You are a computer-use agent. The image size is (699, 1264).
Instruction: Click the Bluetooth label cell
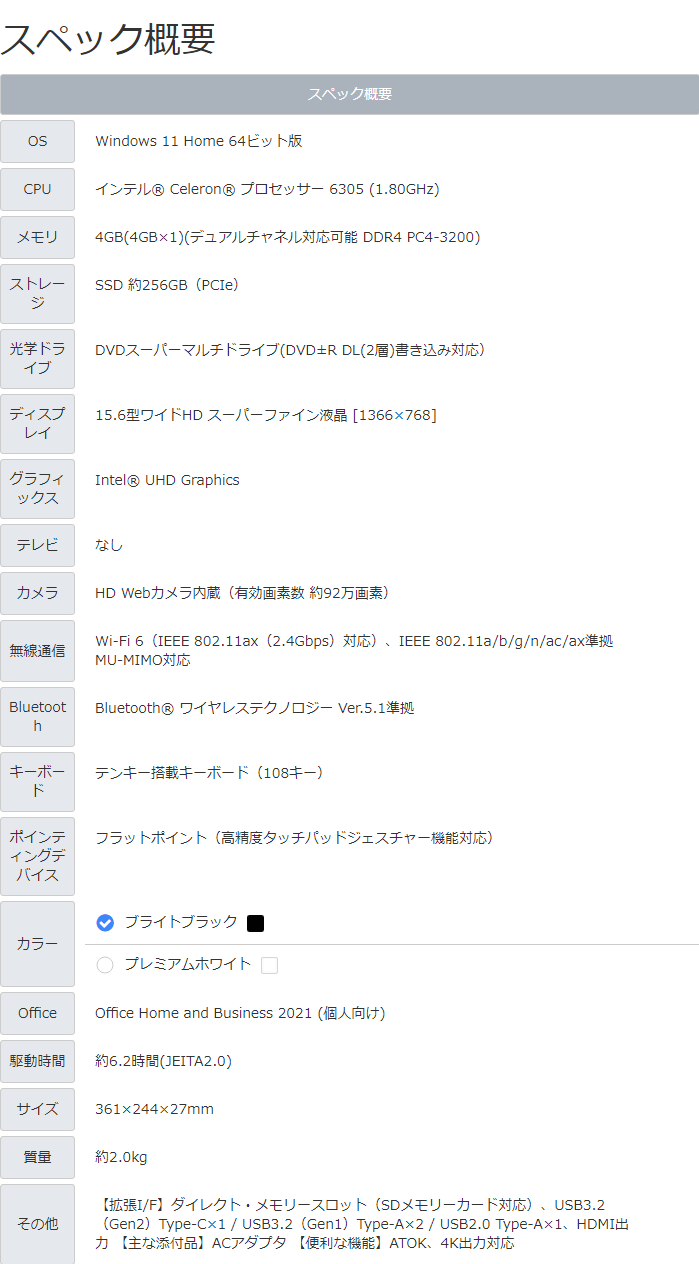[37, 717]
